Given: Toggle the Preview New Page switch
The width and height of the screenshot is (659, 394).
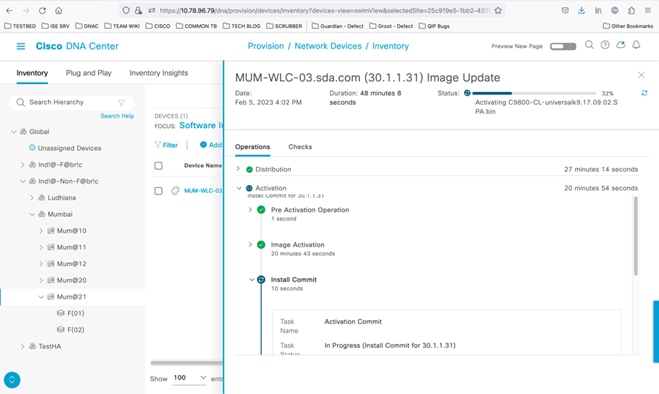Looking at the screenshot, I should pos(563,46).
